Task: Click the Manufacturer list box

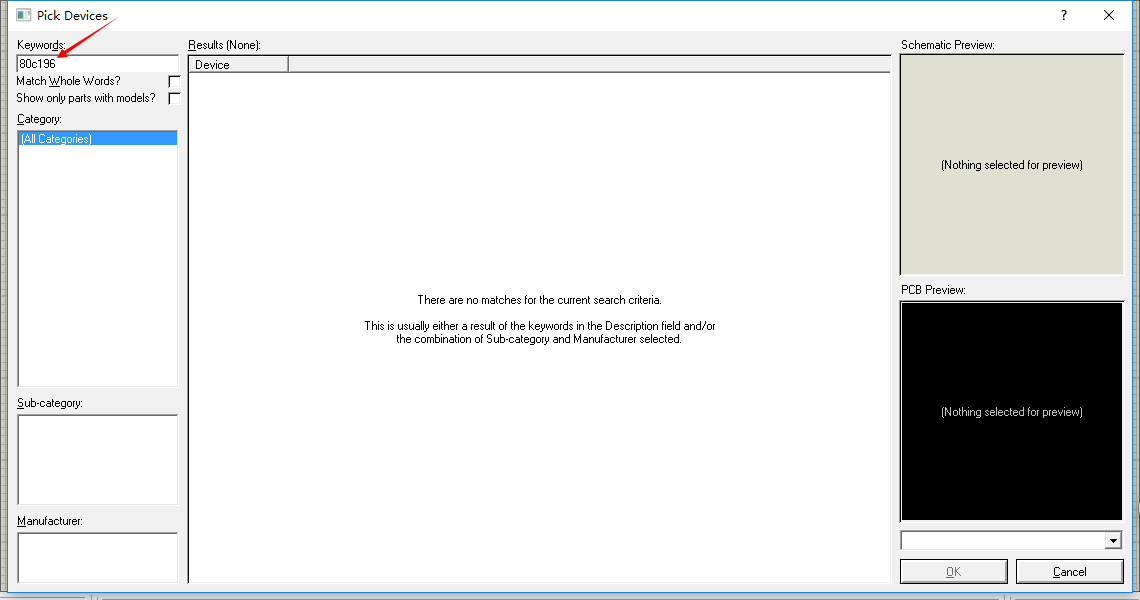Action: tap(97, 558)
